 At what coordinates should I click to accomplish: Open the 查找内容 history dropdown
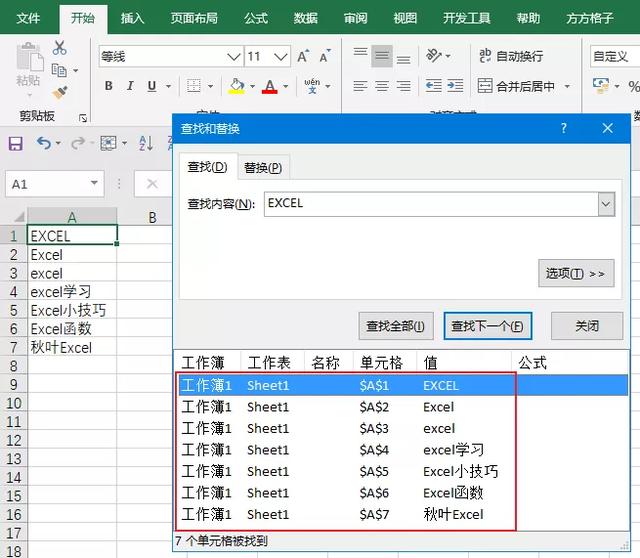[x=606, y=204]
